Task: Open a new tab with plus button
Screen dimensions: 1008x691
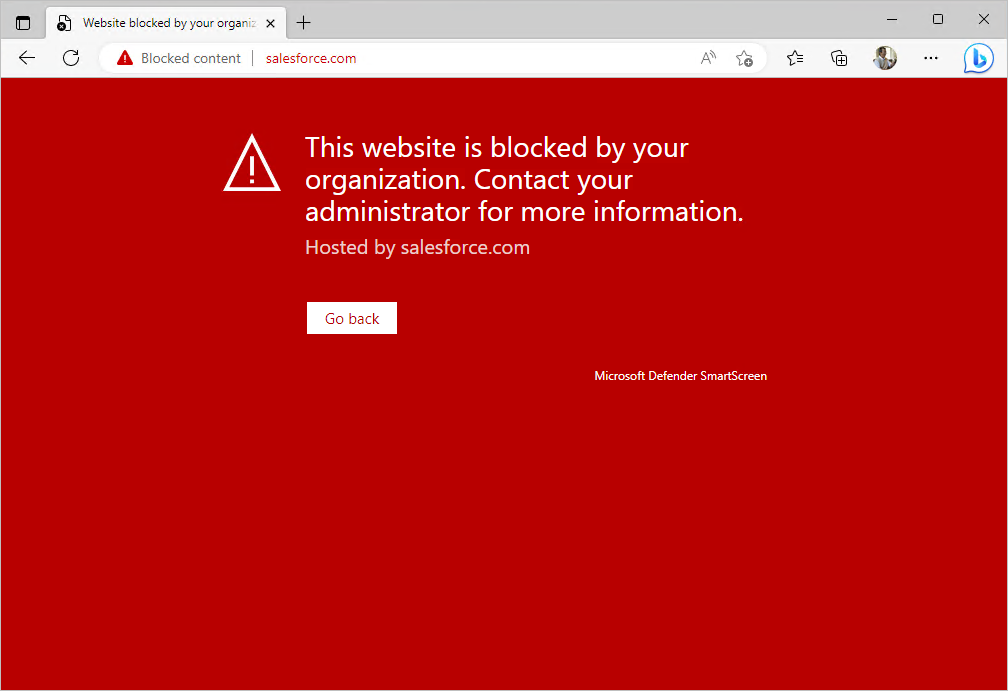Action: pyautogui.click(x=303, y=23)
